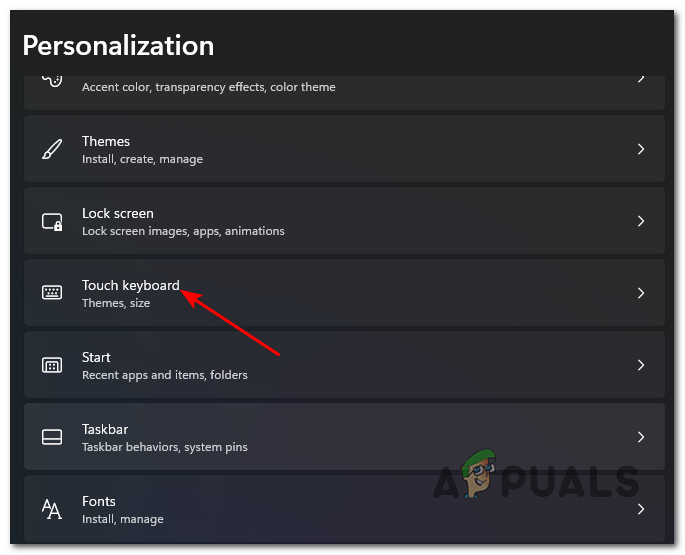Open Taskbar behaviors, system pins entry
The height and width of the screenshot is (555, 685).
pos(164,447)
